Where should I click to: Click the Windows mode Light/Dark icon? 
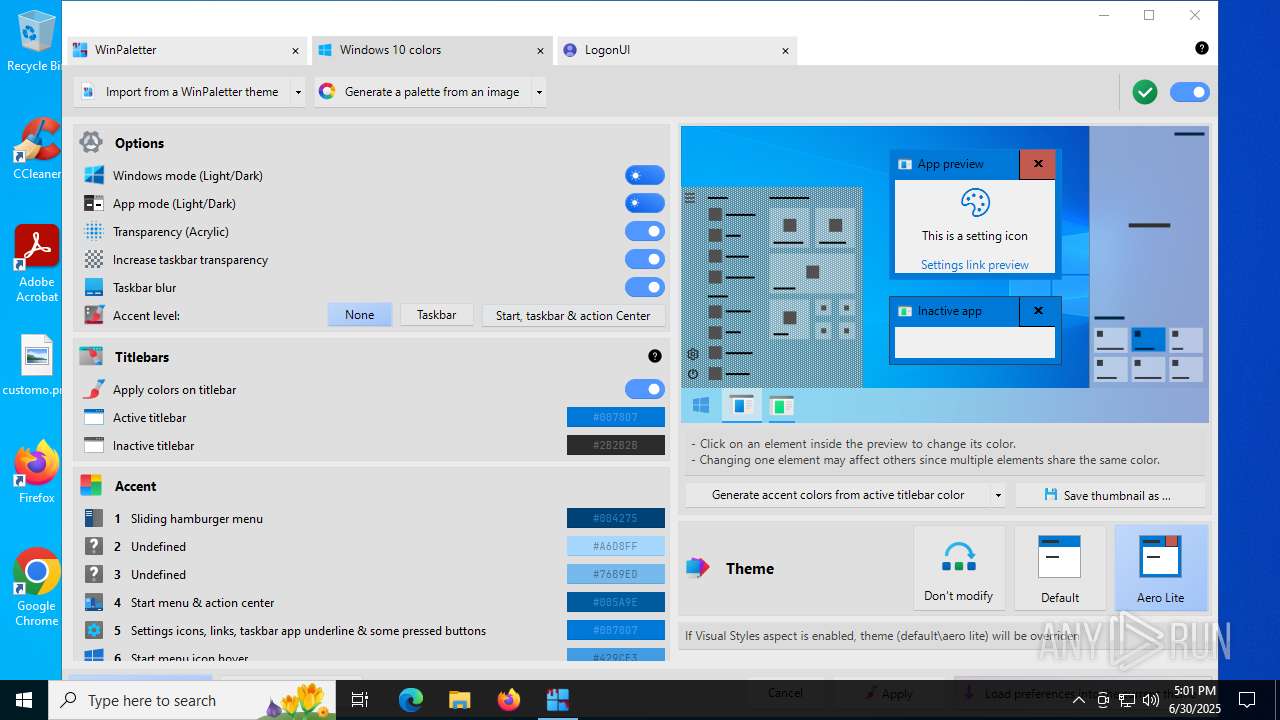(94, 175)
